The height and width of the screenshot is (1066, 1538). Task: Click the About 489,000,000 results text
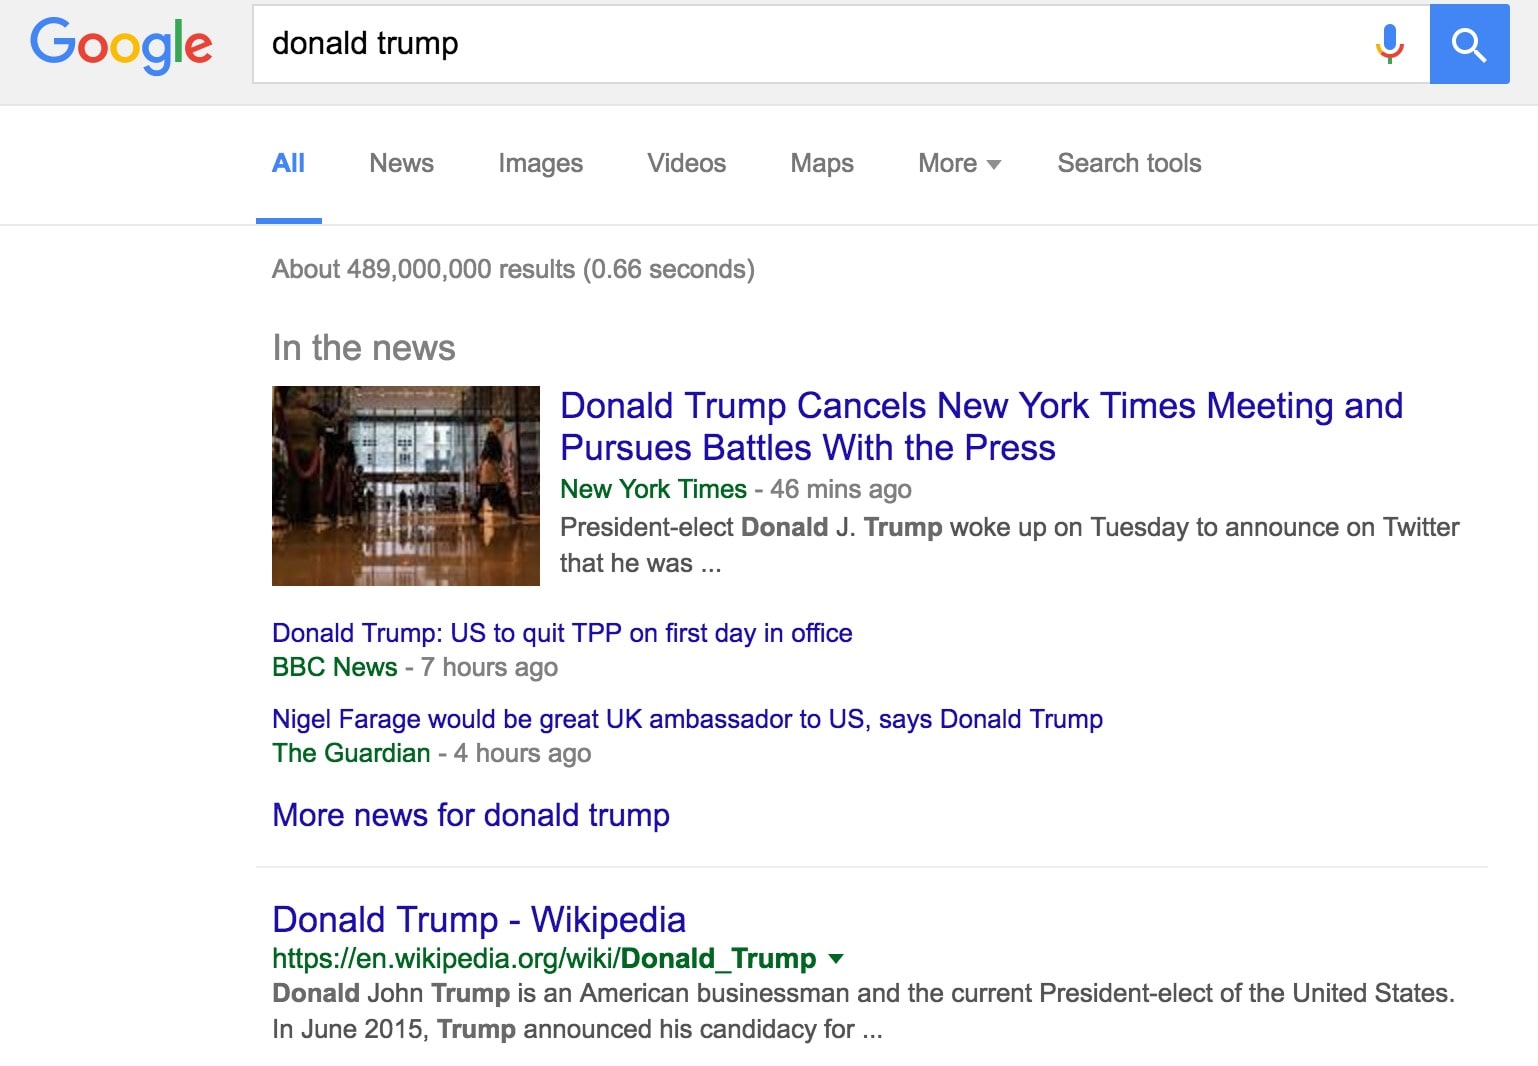[x=513, y=269]
